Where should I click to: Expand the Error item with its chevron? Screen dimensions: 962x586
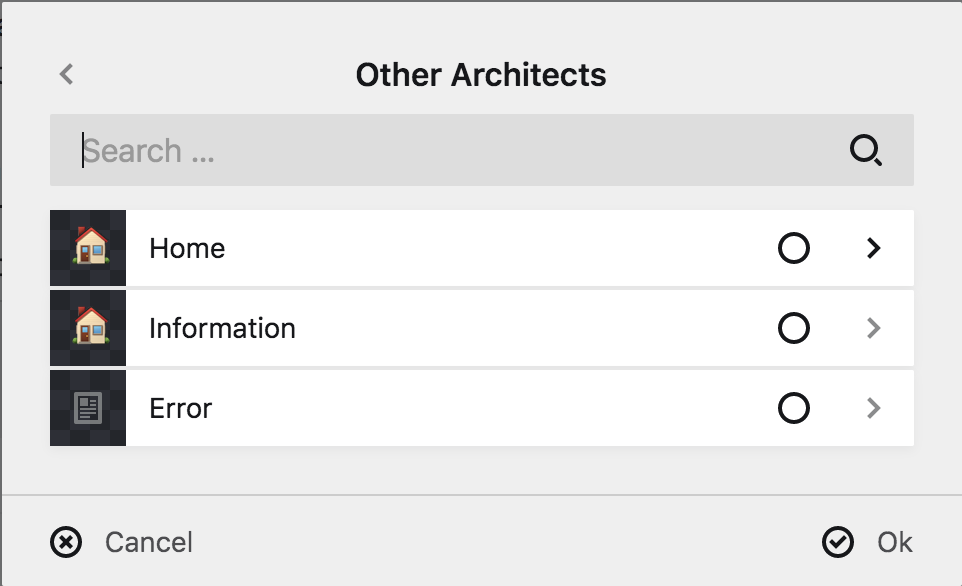(874, 408)
